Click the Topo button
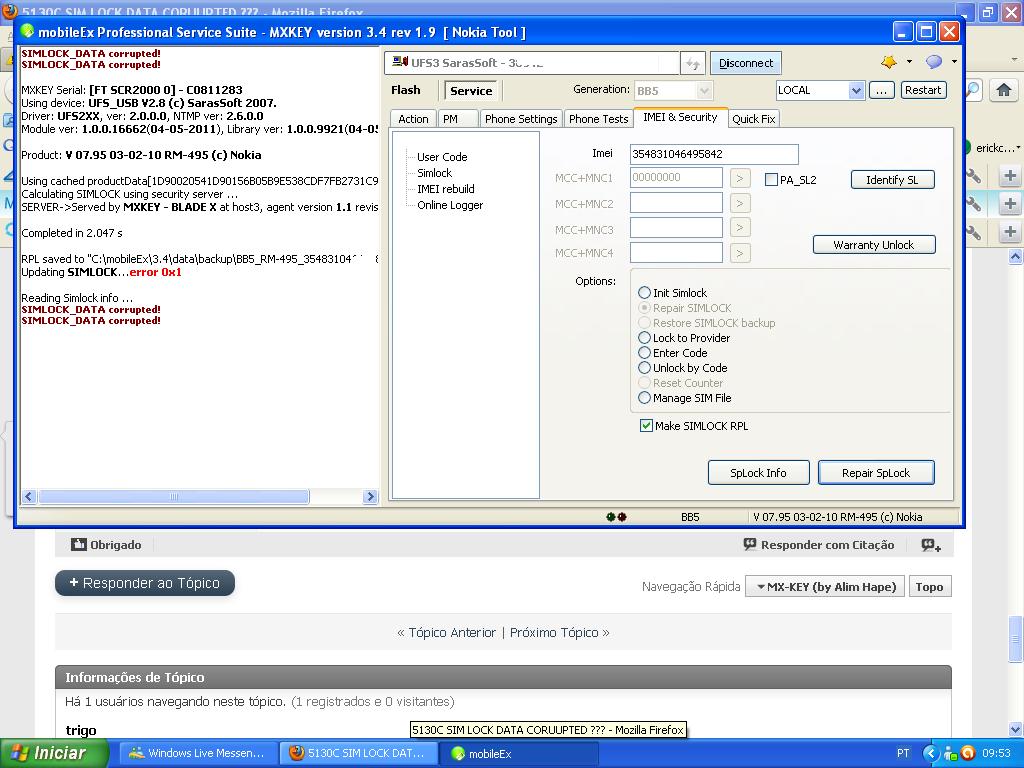 click(x=929, y=586)
